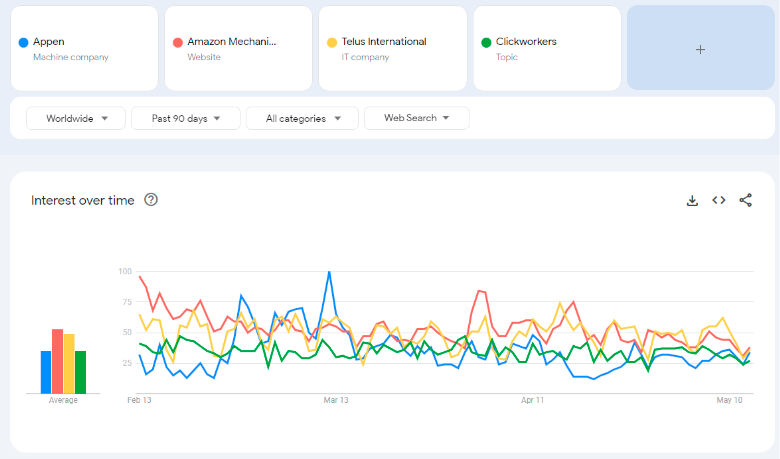Click the Average label under the bars
Viewport: 780px width, 459px height.
point(63,400)
